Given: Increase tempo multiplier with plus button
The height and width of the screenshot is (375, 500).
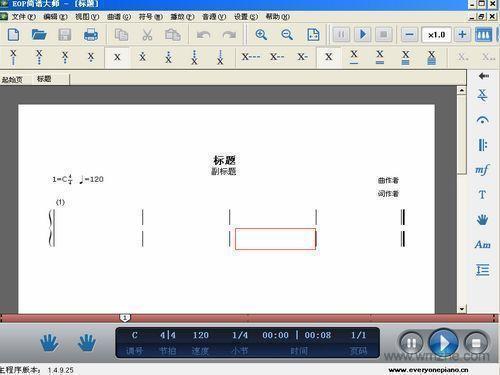Looking at the screenshot, I should pyautogui.click(x=462, y=35).
